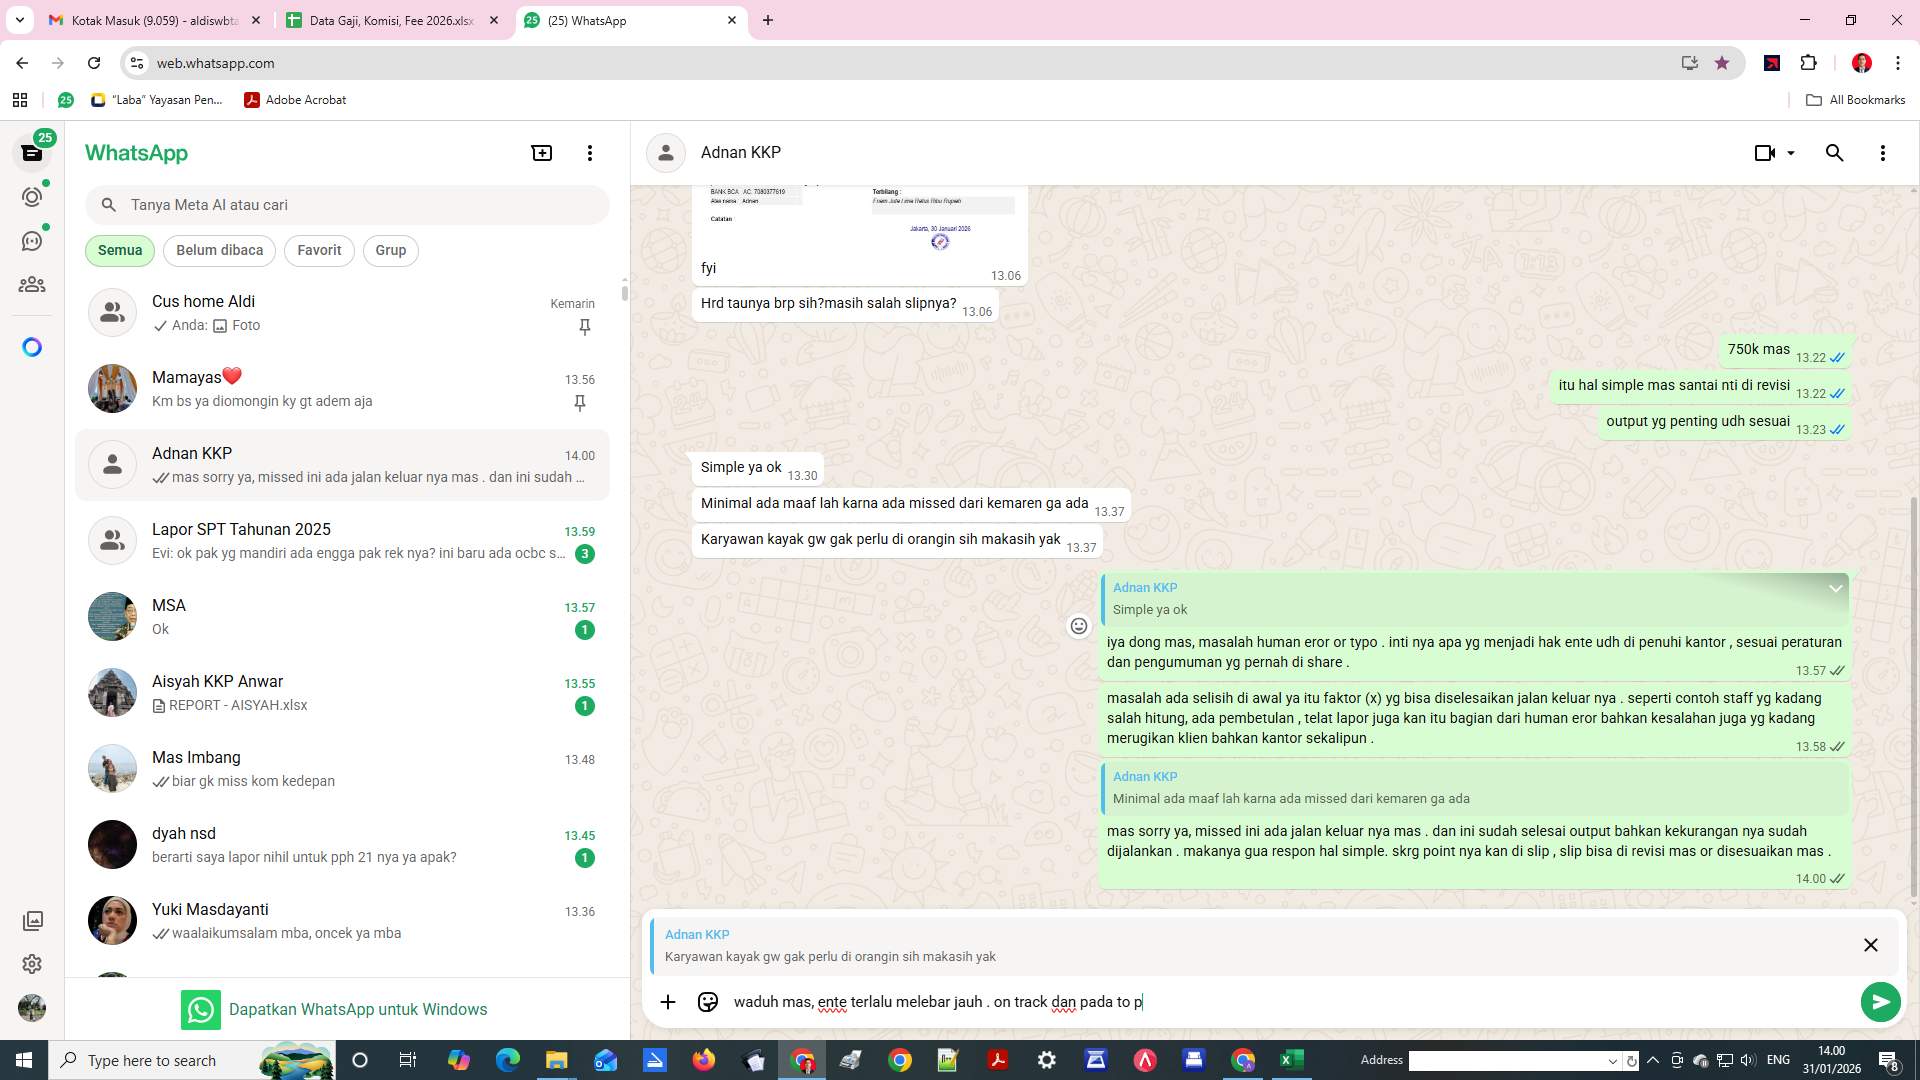
Task: Open the Channels section in sidebar
Action: (33, 240)
